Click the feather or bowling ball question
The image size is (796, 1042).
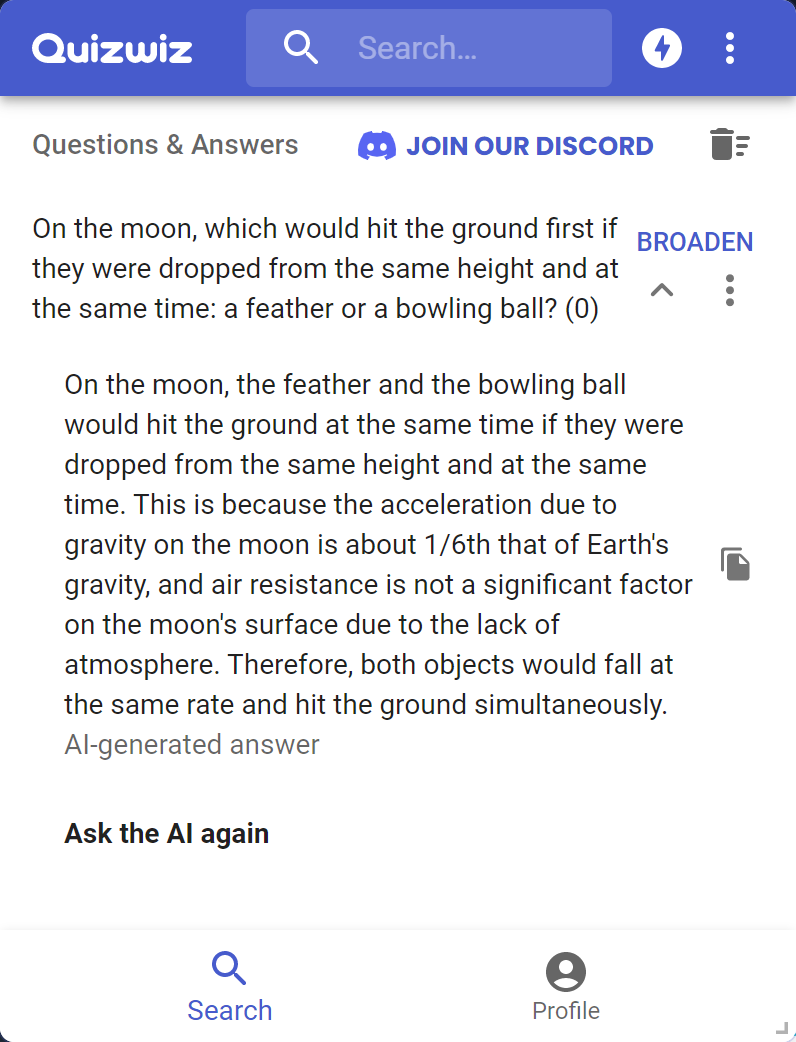326,269
